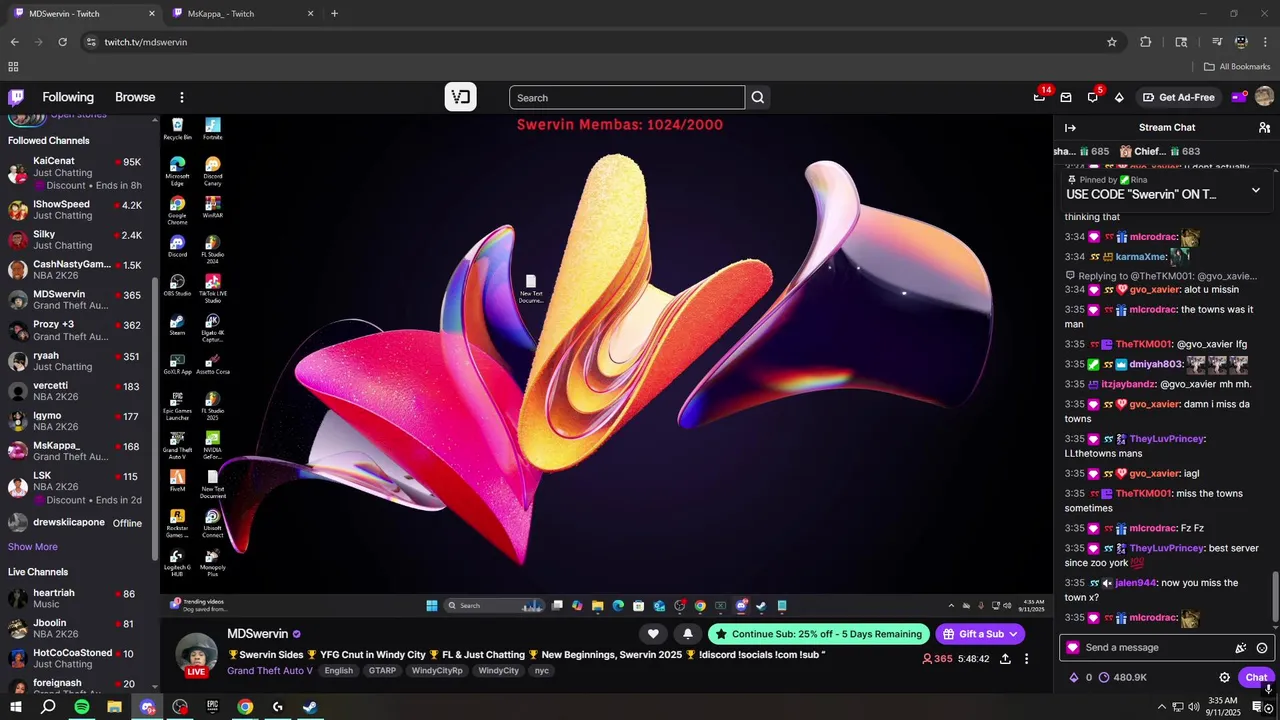This screenshot has height=720, width=1280.
Task: Open the celebration party popper icon in chat input
Action: point(1241,648)
